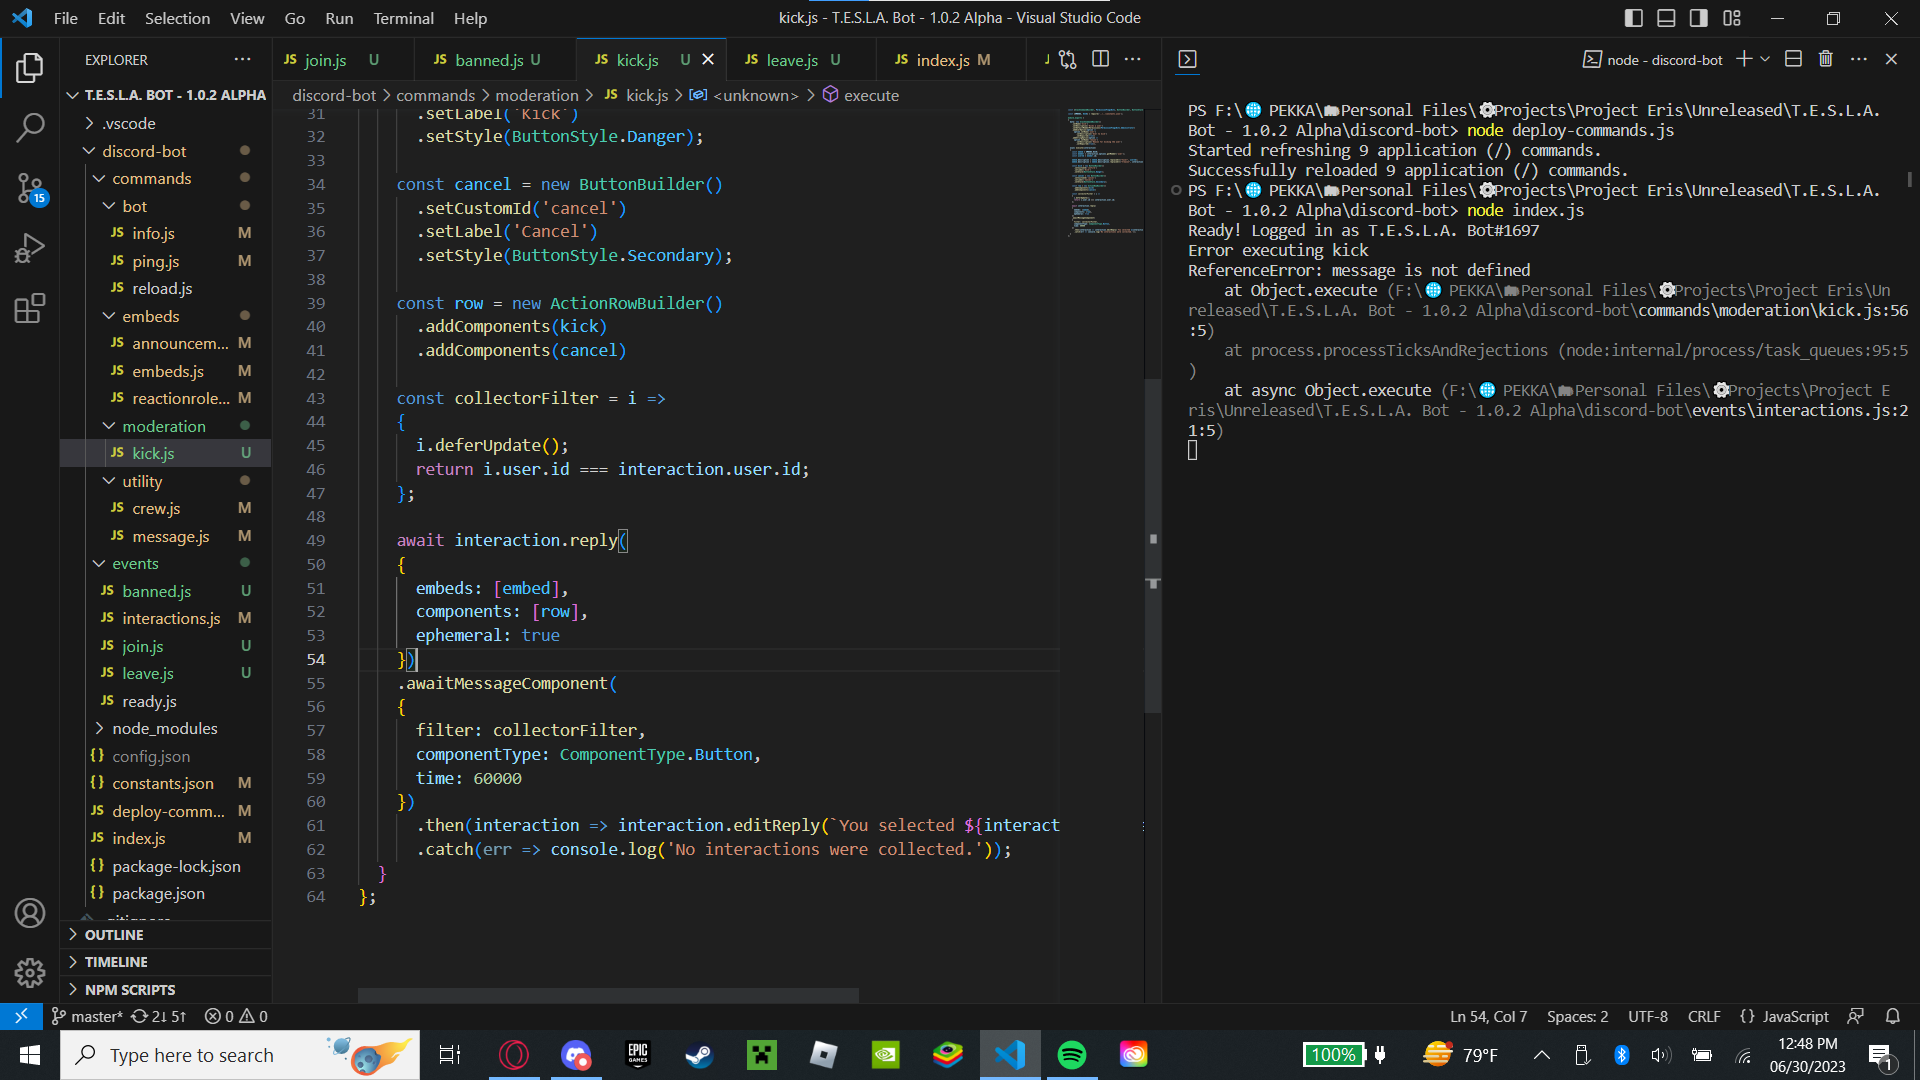This screenshot has width=1920, height=1080.
Task: Click the open changes compare icon
Action: 1068,60
